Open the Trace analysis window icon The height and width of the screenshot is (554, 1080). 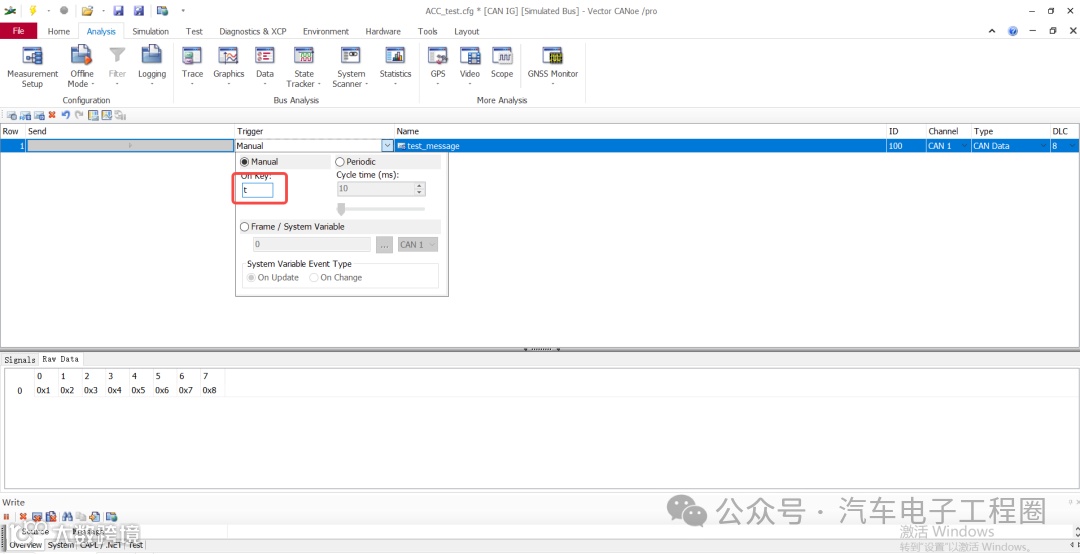pos(192,56)
